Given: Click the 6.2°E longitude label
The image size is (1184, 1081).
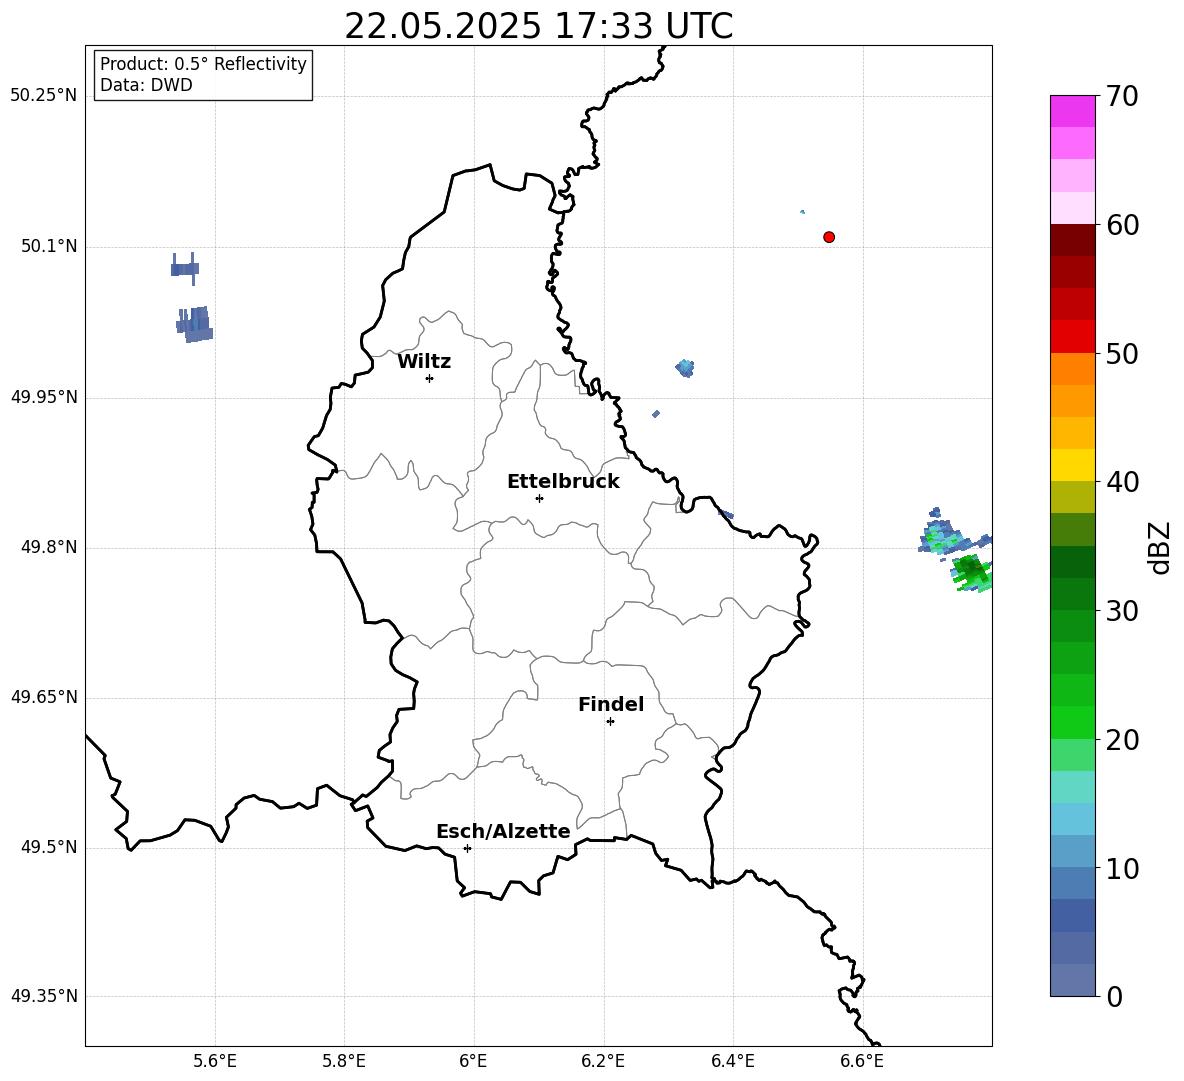Looking at the screenshot, I should click(x=603, y=1061).
